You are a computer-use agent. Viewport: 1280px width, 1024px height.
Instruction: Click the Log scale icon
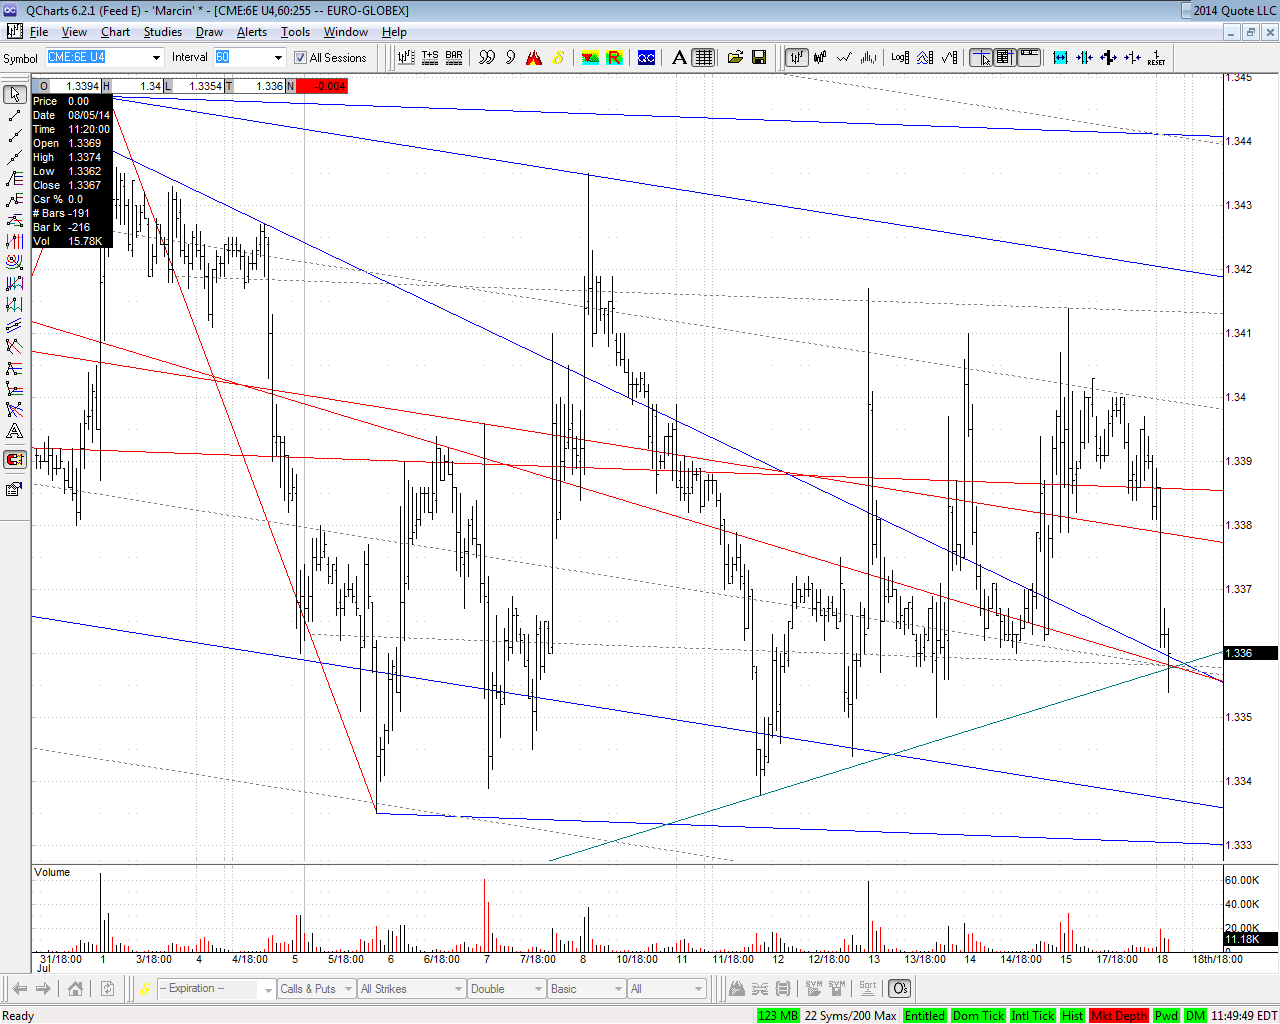click(900, 58)
